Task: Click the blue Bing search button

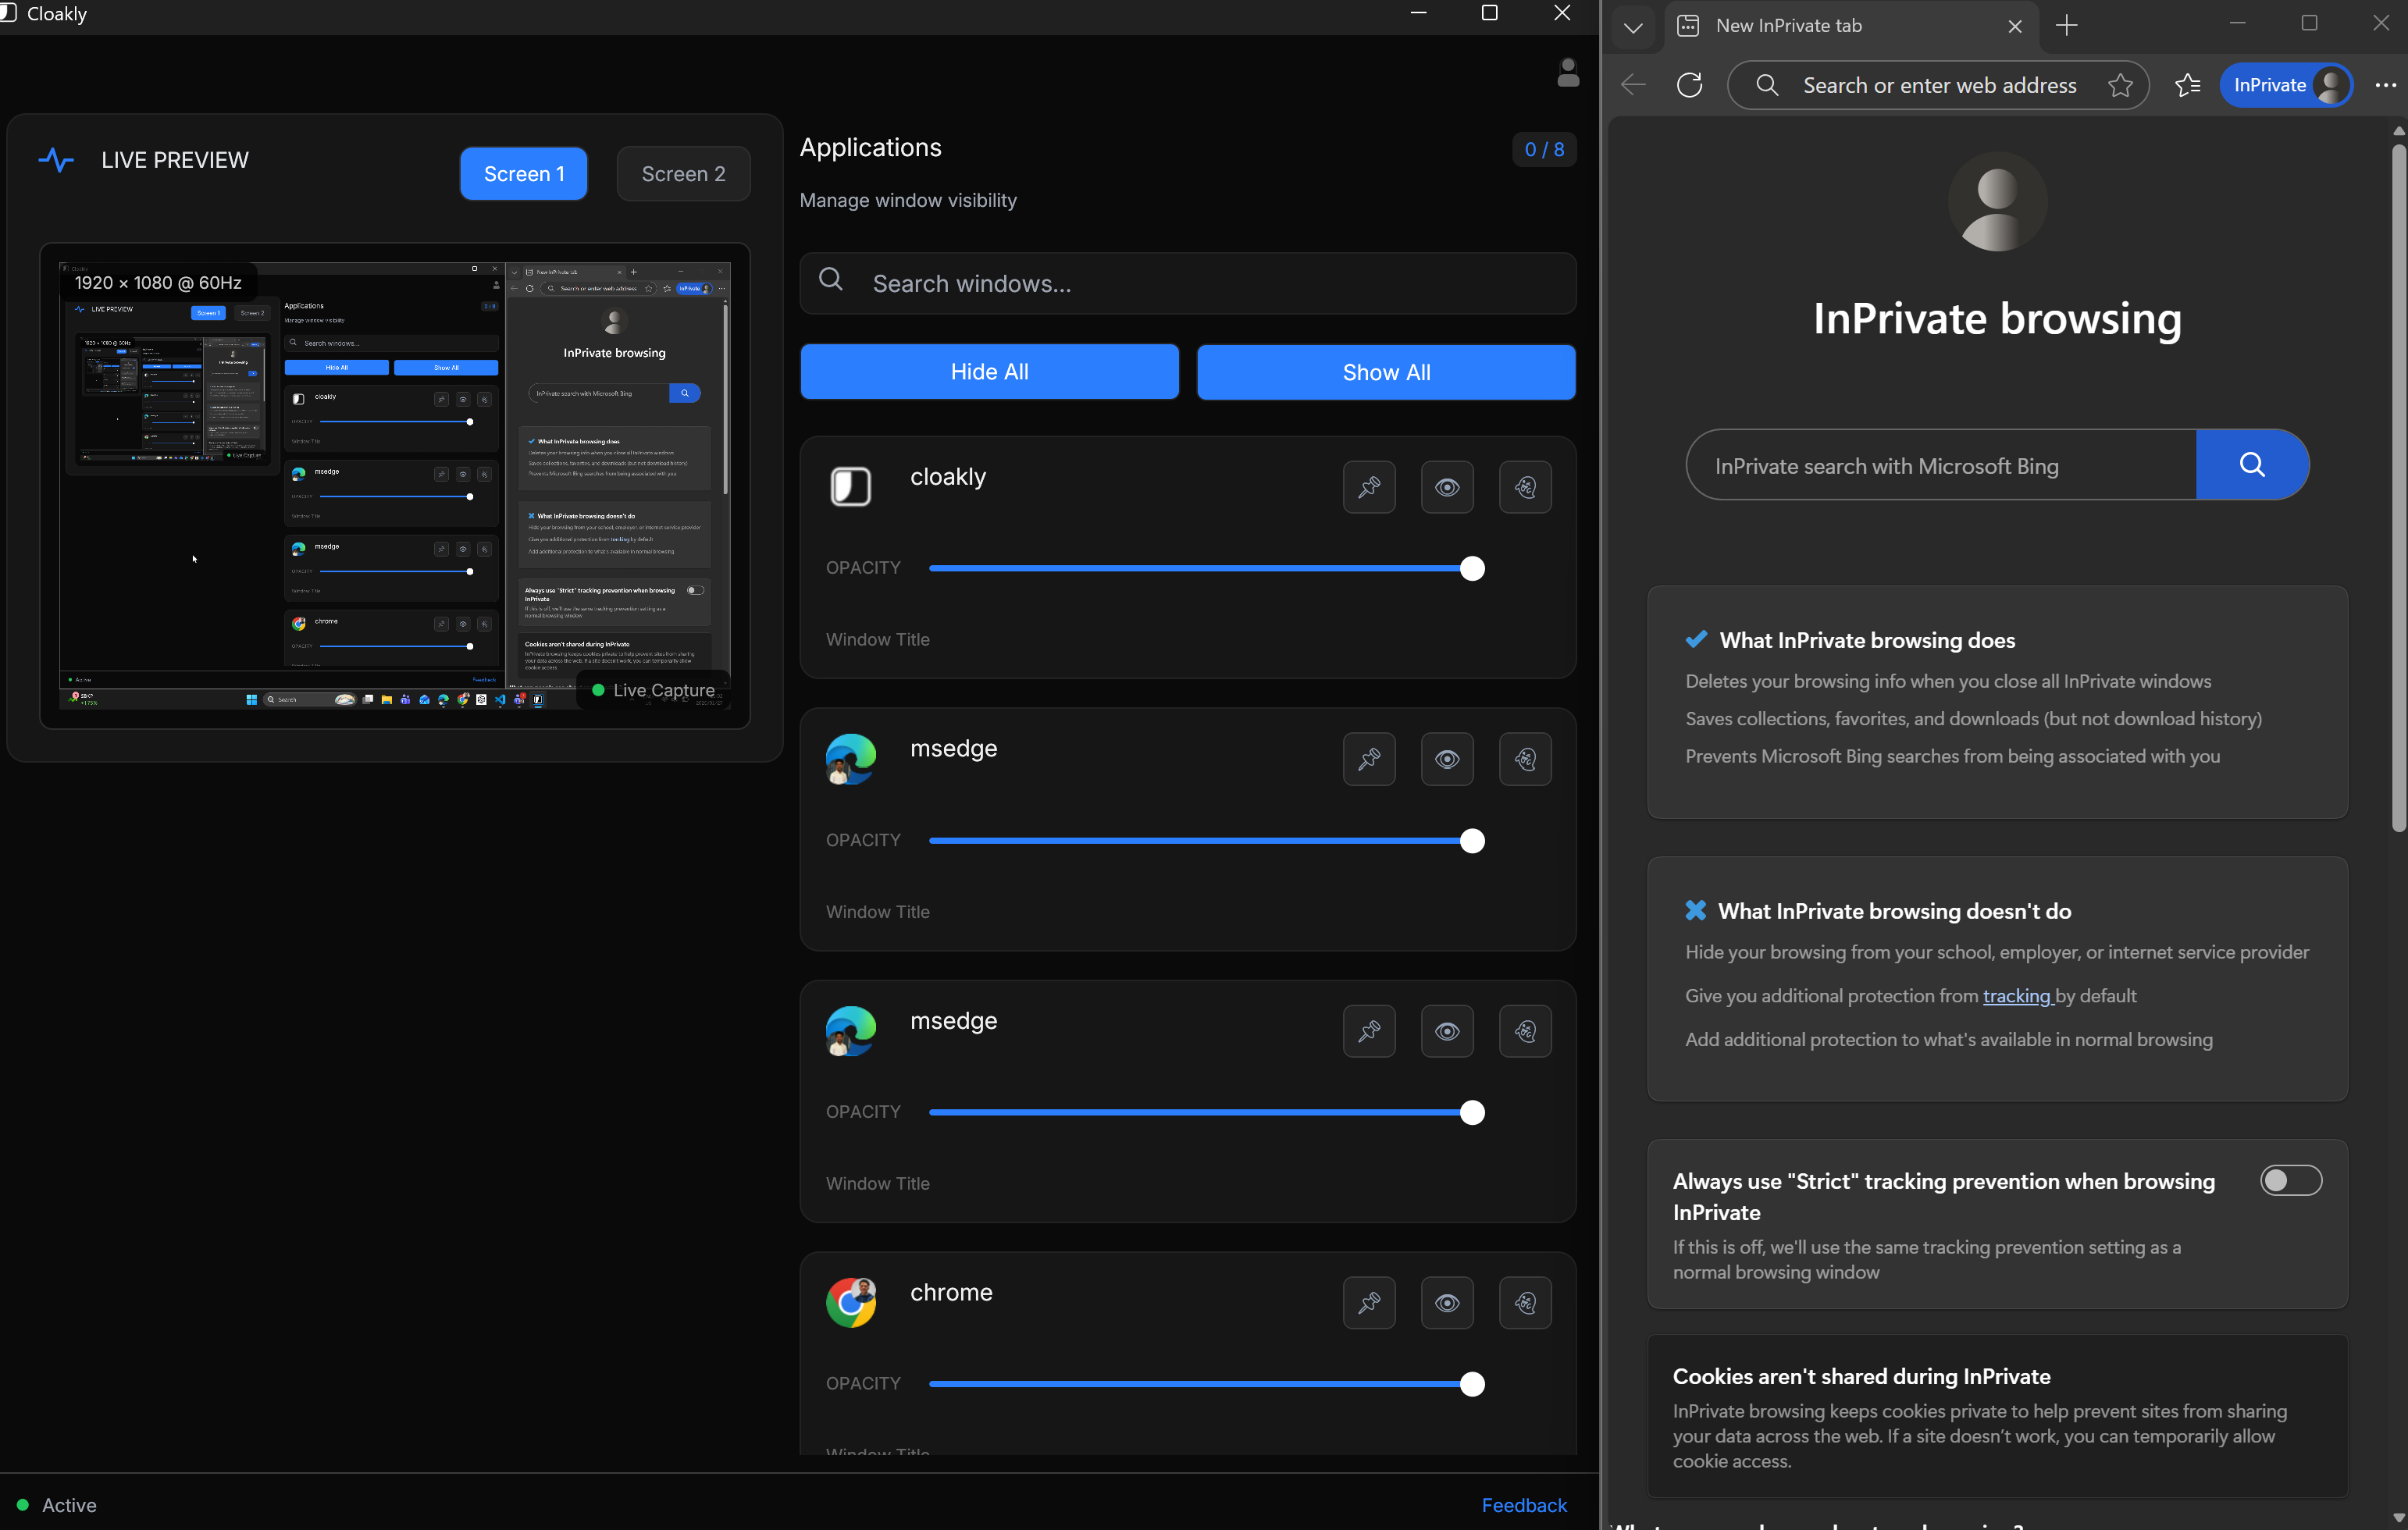Action: point(2251,465)
